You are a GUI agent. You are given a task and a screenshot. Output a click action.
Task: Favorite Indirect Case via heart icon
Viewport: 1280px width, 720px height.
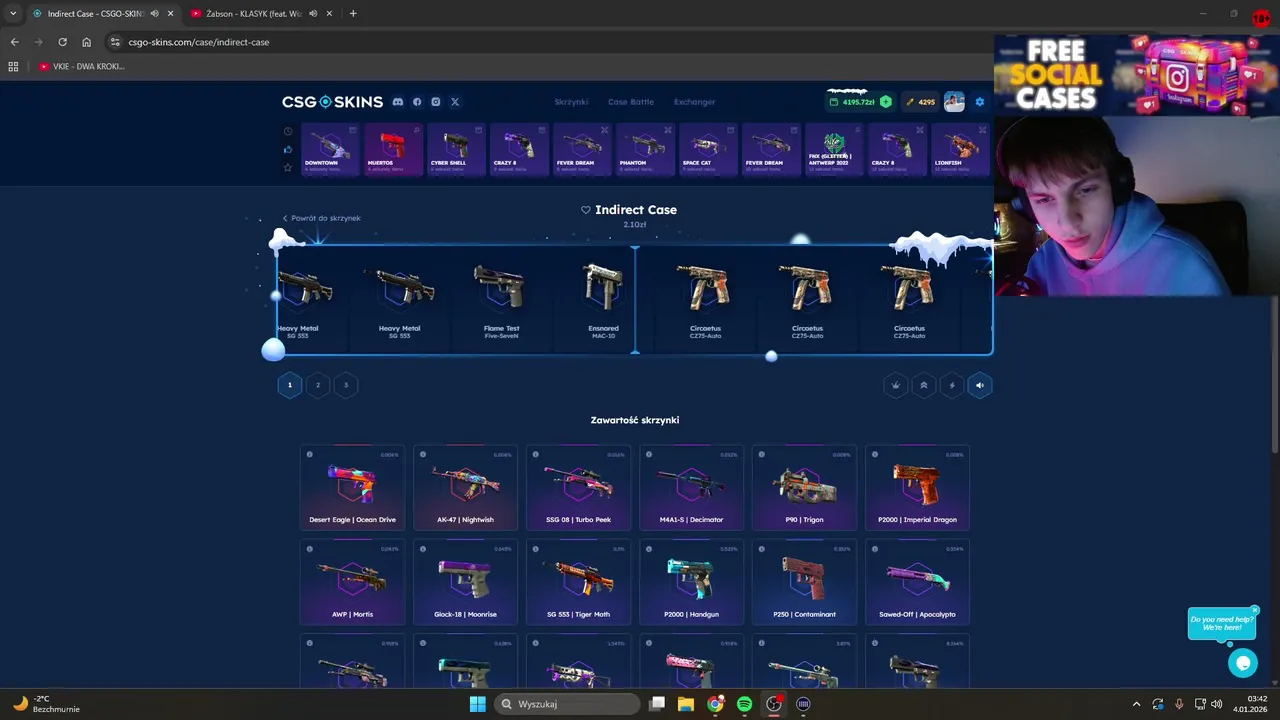[586, 210]
